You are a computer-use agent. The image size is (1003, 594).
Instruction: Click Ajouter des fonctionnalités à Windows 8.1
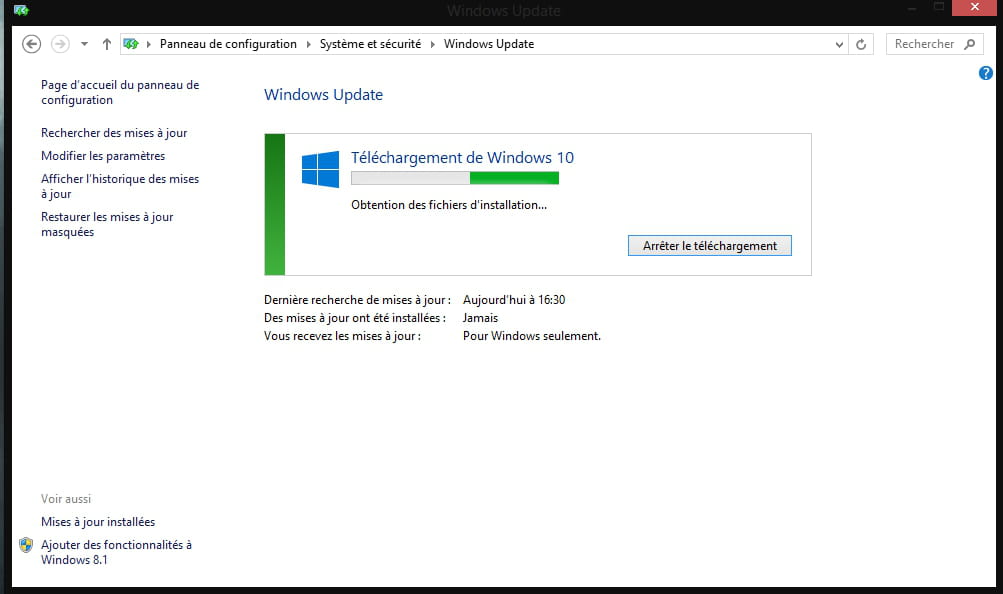(x=116, y=552)
